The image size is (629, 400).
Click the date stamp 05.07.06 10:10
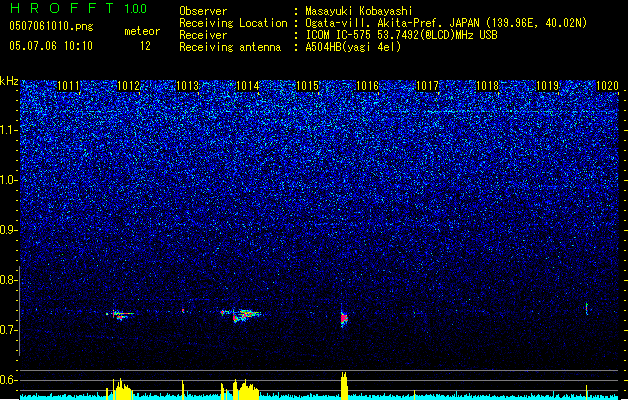[x=51, y=46]
